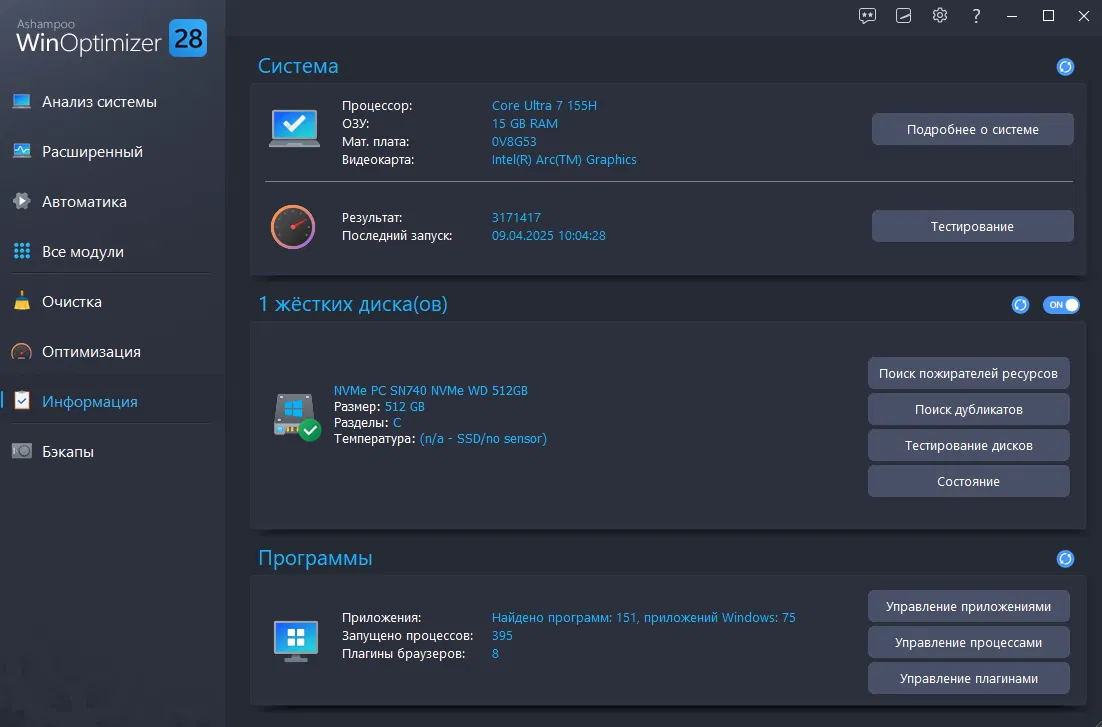This screenshot has width=1102, height=727.
Task: Open settings via the gear icon
Action: pos(940,15)
